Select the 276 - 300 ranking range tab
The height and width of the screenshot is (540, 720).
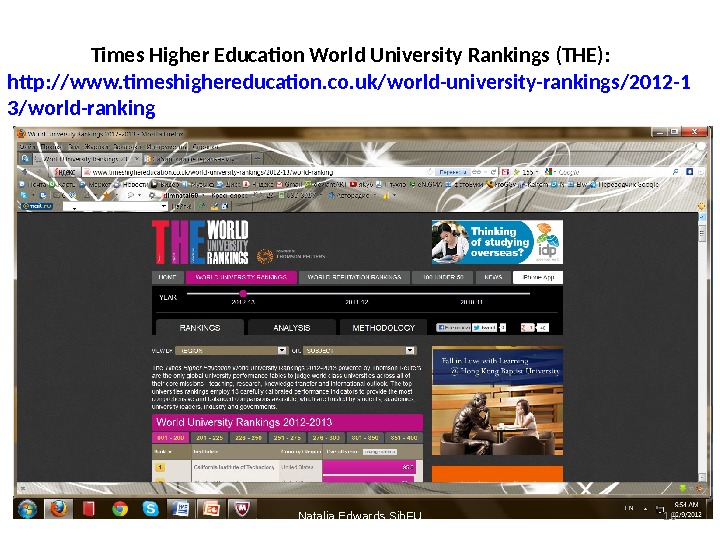[x=326, y=438]
